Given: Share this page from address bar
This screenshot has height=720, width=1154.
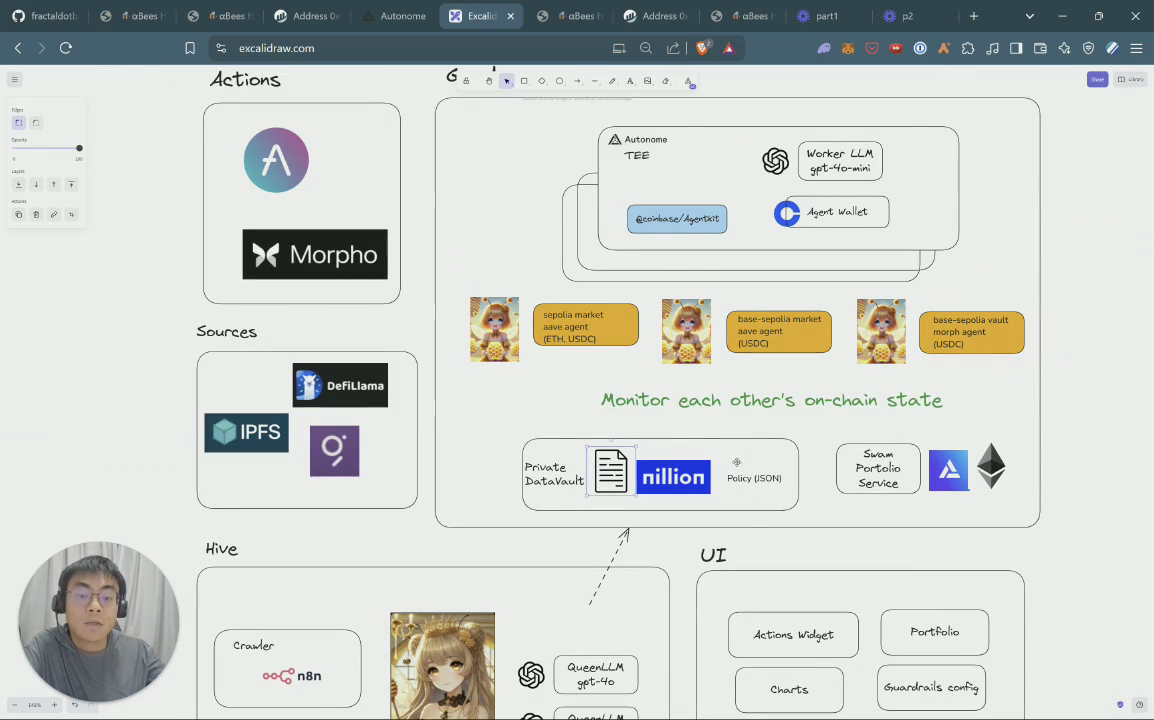Looking at the screenshot, I should click(673, 48).
